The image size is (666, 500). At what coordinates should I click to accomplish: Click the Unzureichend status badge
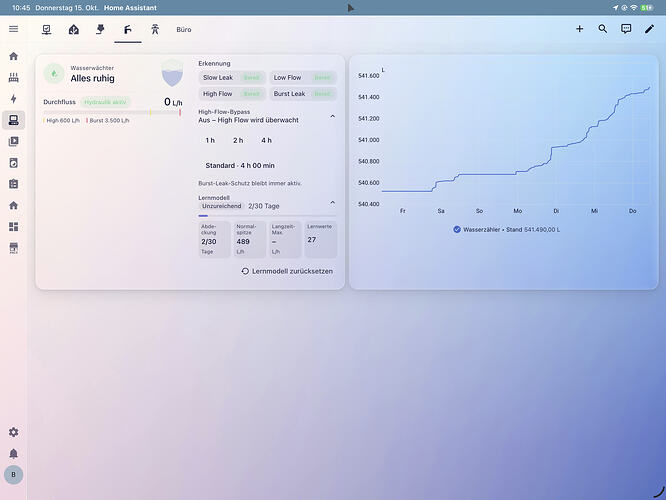coord(221,206)
